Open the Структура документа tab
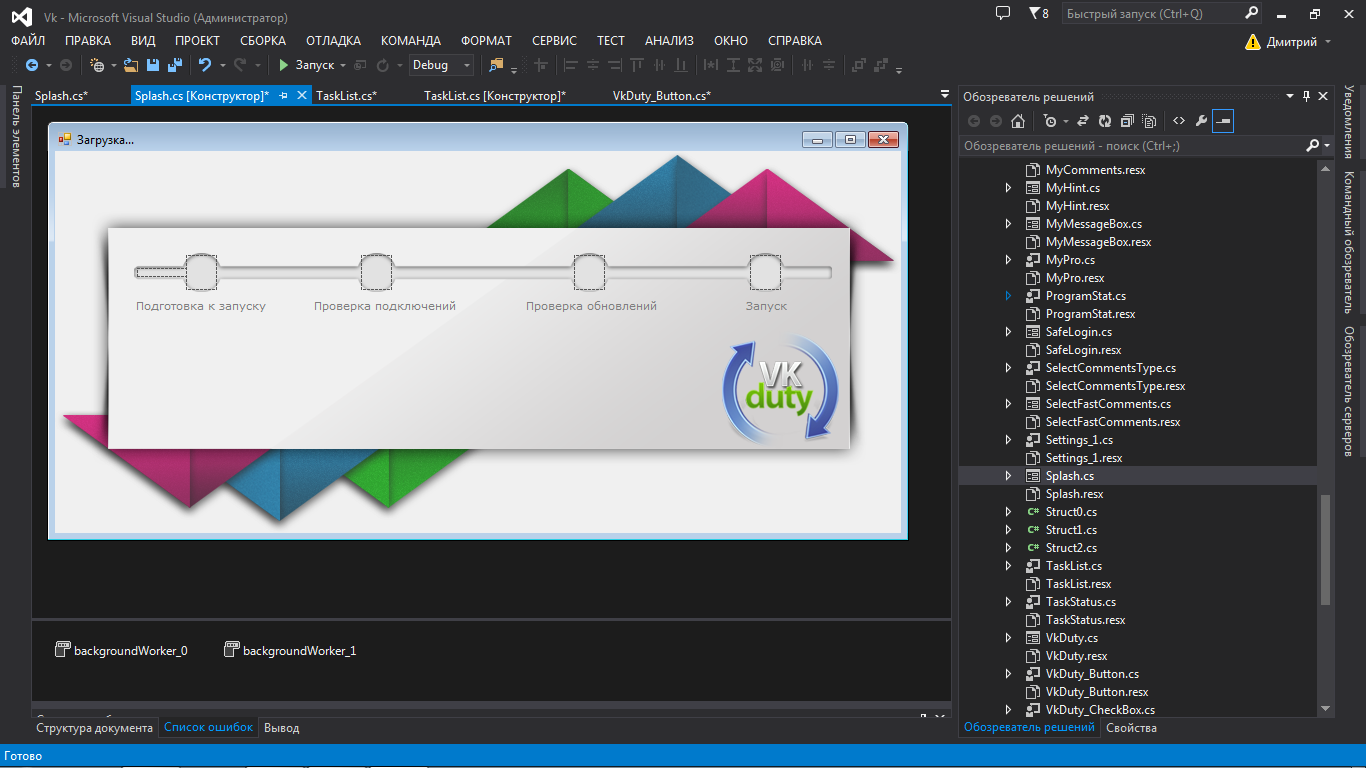Image resolution: width=1366 pixels, height=768 pixels. pyautogui.click(x=95, y=728)
